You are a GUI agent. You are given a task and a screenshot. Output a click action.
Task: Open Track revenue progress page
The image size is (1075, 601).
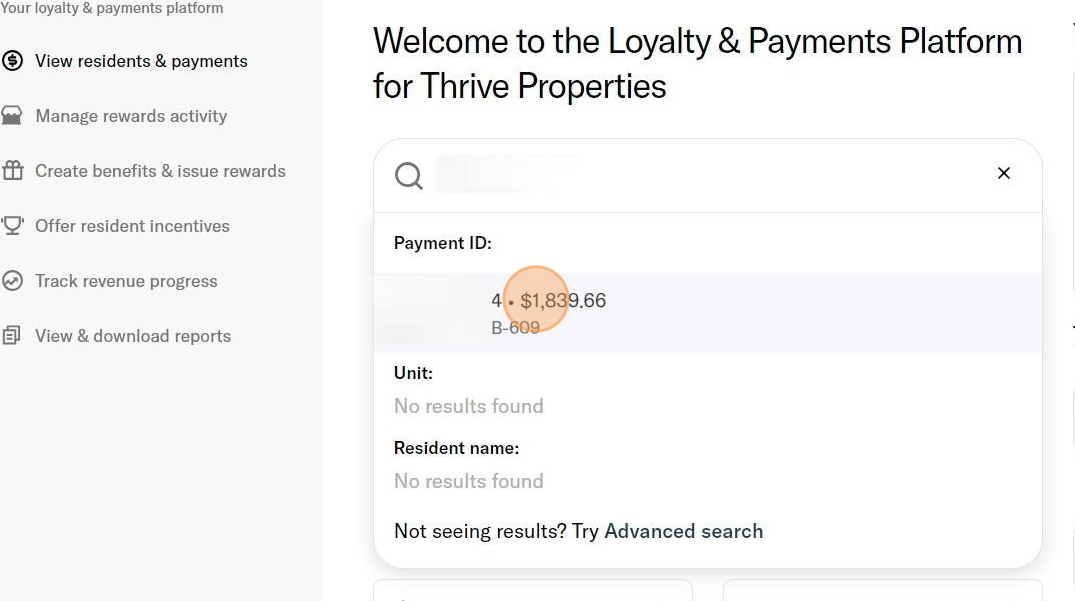[x=126, y=281]
